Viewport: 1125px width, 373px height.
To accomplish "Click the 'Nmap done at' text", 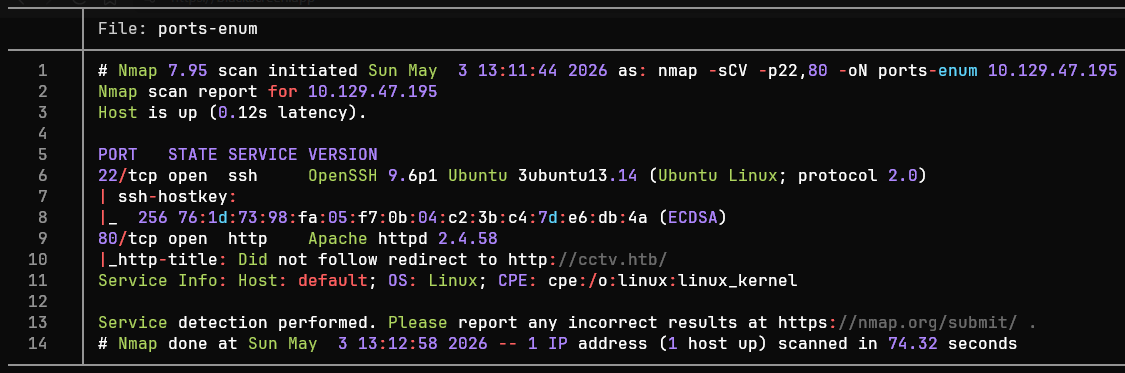I will (178, 344).
